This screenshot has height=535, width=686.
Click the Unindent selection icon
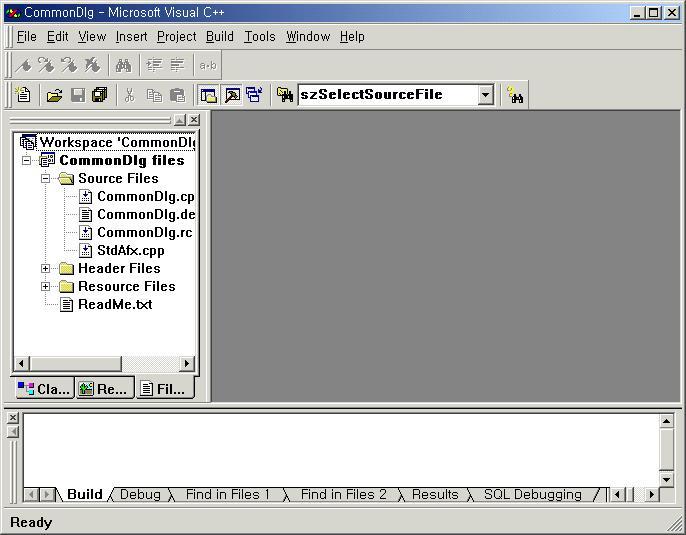coord(177,65)
